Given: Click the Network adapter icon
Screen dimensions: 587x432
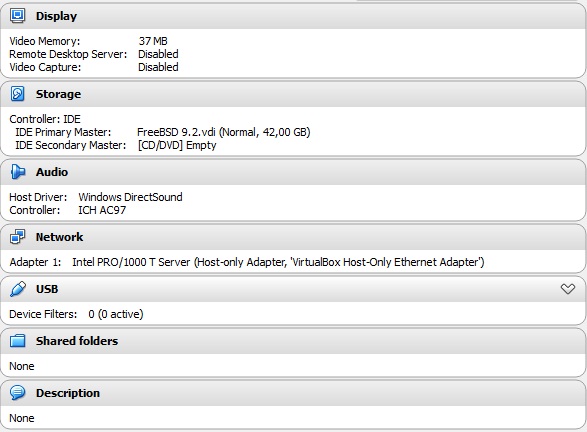Looking at the screenshot, I should point(17,237).
